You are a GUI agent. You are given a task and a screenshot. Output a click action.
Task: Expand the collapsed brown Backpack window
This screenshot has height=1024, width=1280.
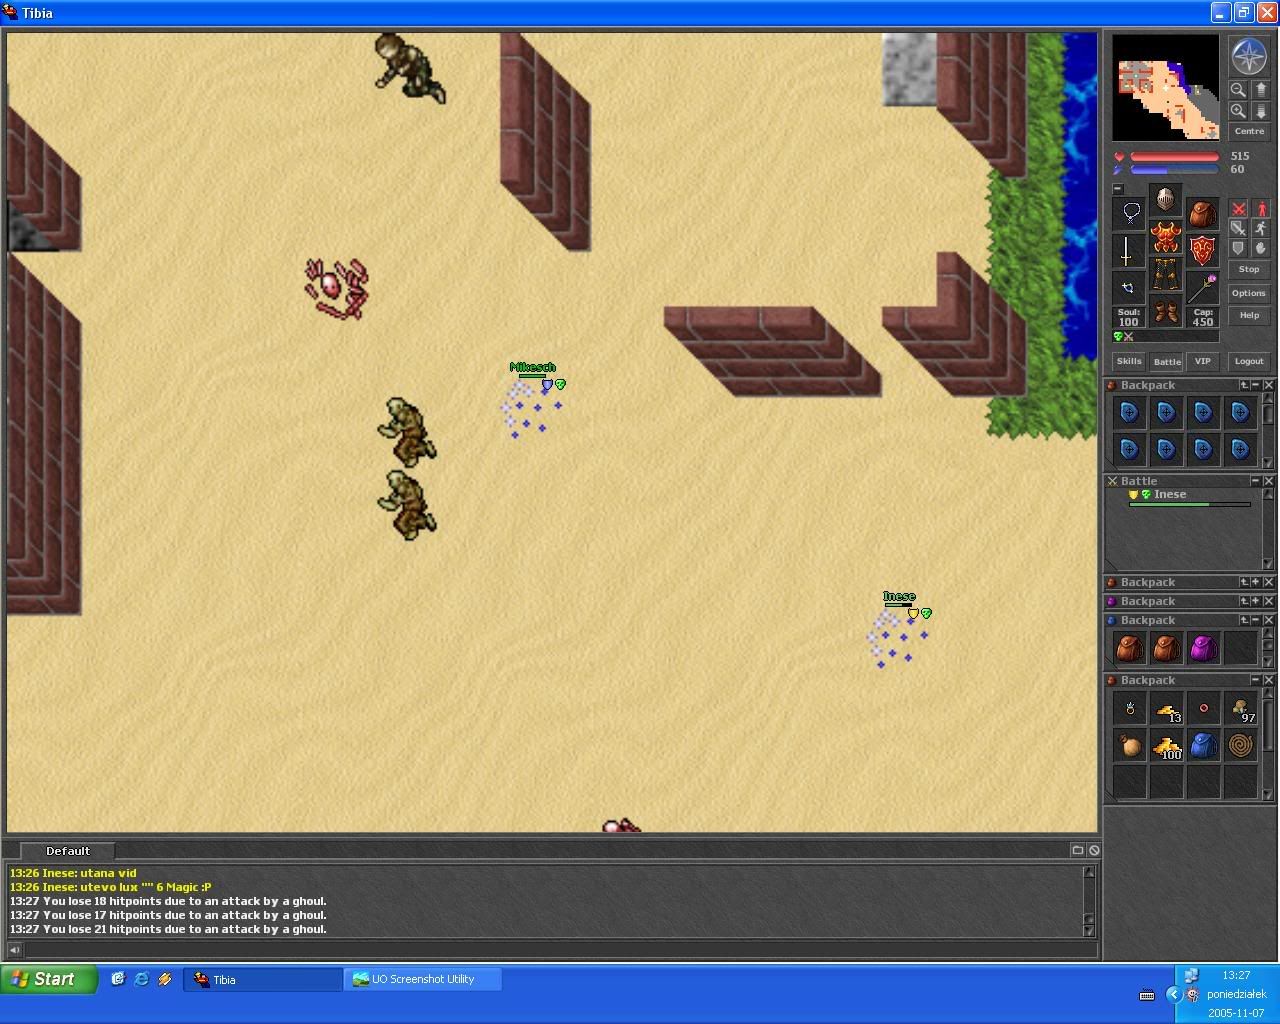1256,582
